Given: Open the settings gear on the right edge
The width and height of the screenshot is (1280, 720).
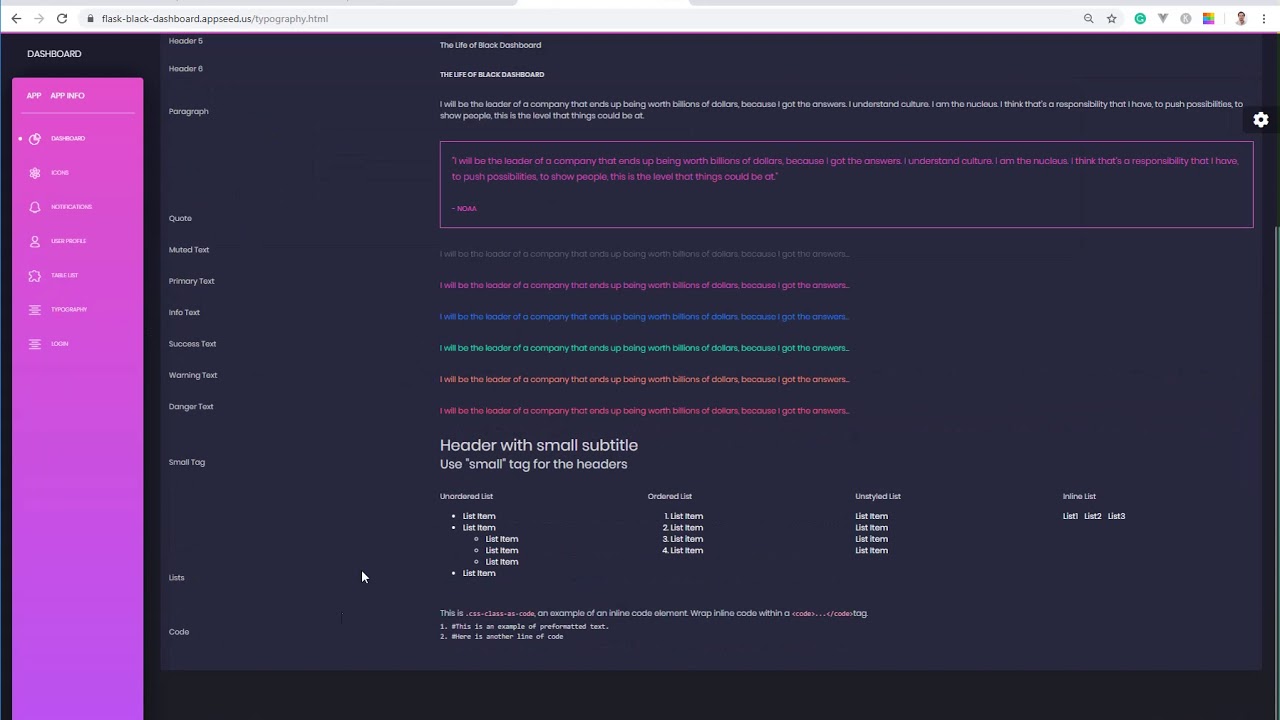Looking at the screenshot, I should (x=1261, y=119).
